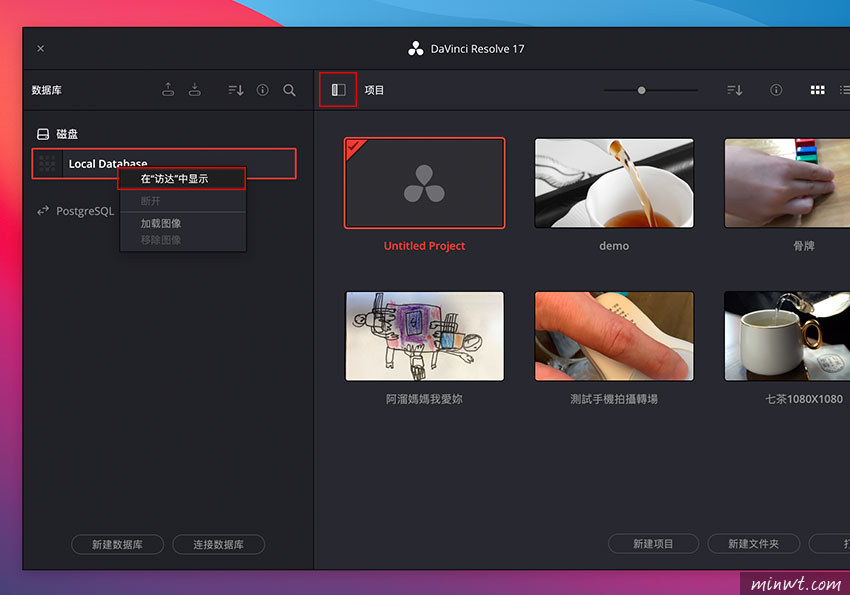Close the Project Manager window
The height and width of the screenshot is (595, 850).
[41, 49]
